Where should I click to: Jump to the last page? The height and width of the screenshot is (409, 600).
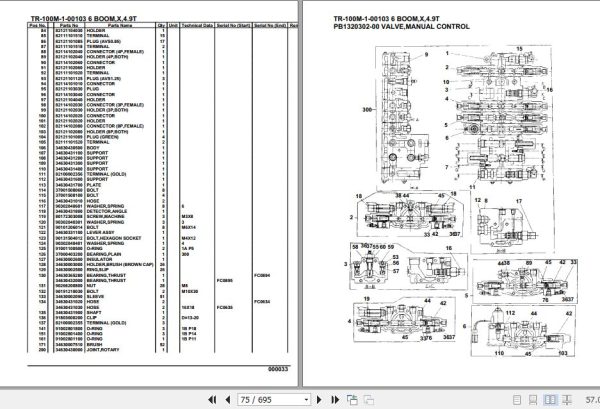tap(335, 400)
